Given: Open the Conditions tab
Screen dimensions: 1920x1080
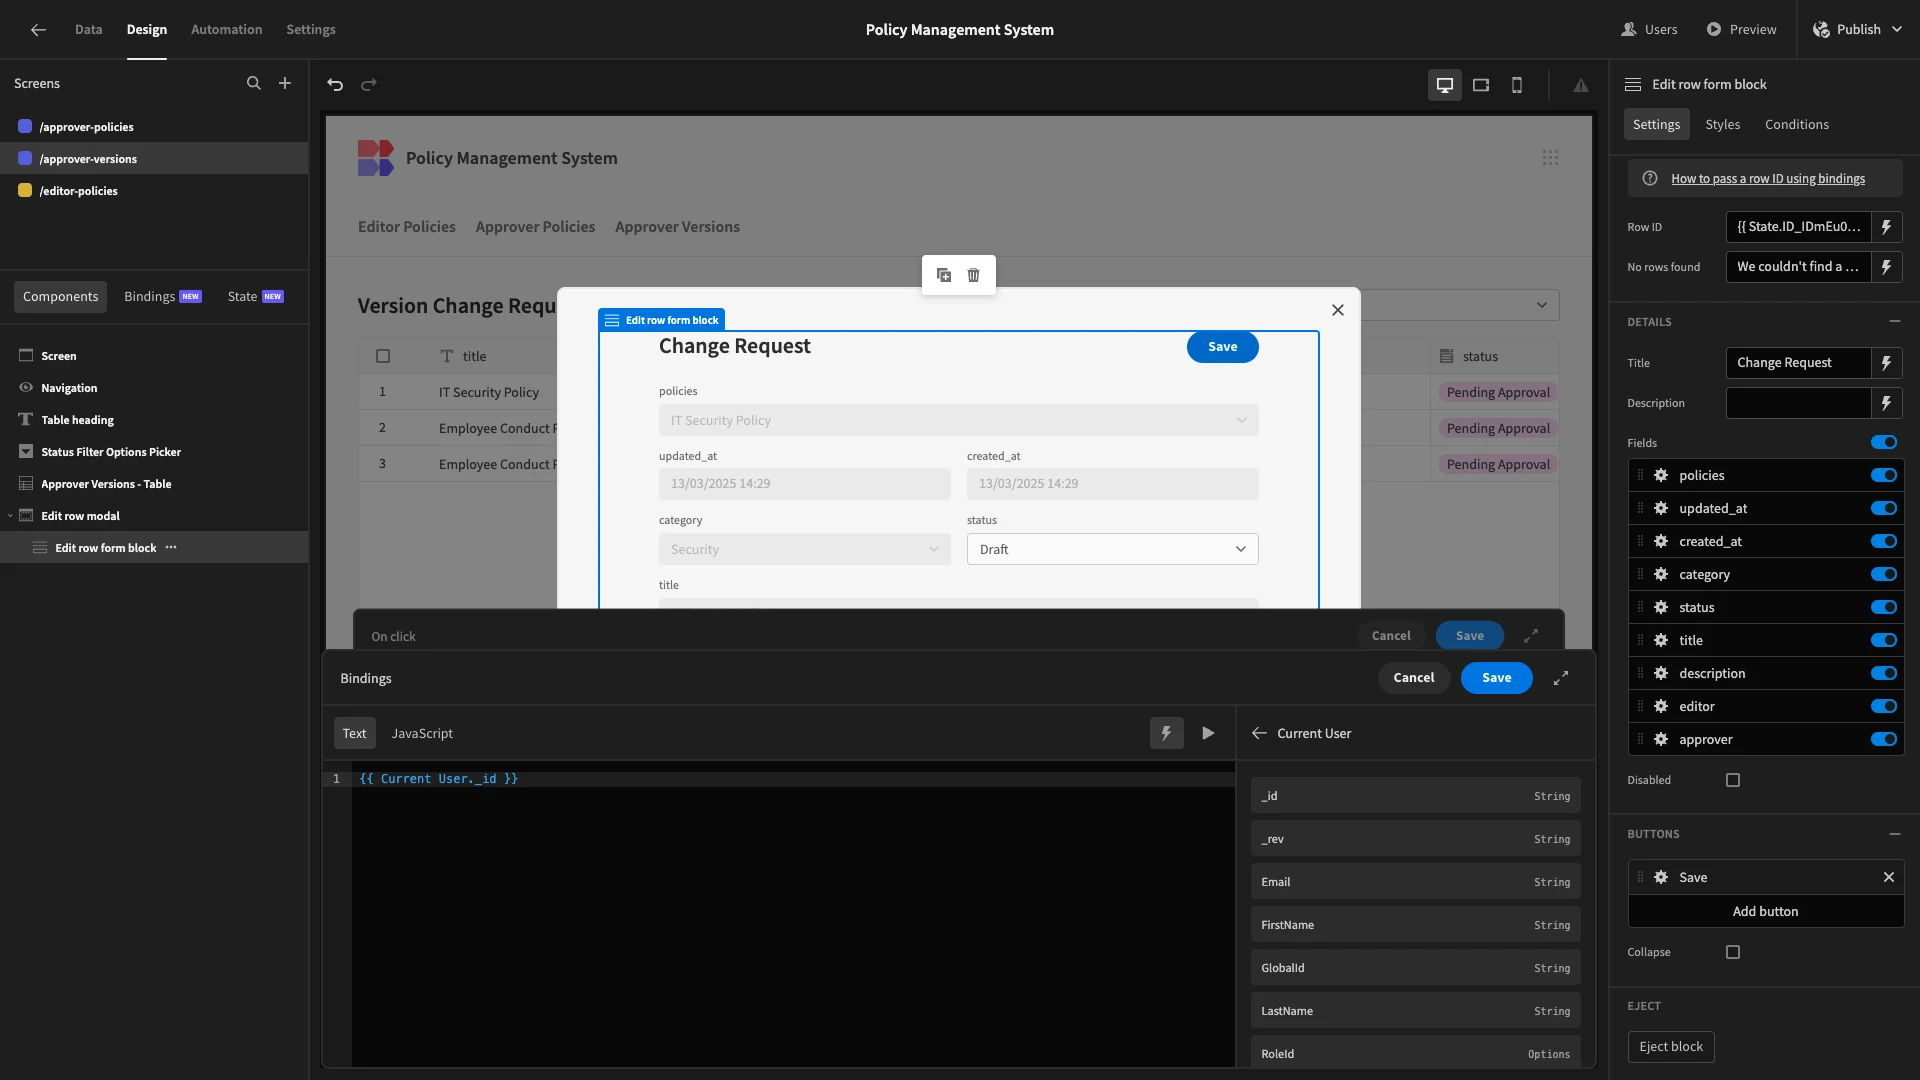Looking at the screenshot, I should [x=1796, y=125].
